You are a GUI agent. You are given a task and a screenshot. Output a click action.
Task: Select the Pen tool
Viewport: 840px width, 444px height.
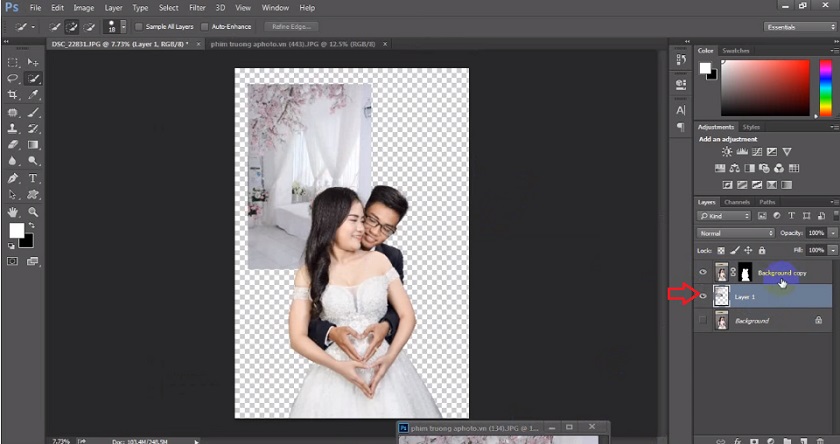[13, 178]
